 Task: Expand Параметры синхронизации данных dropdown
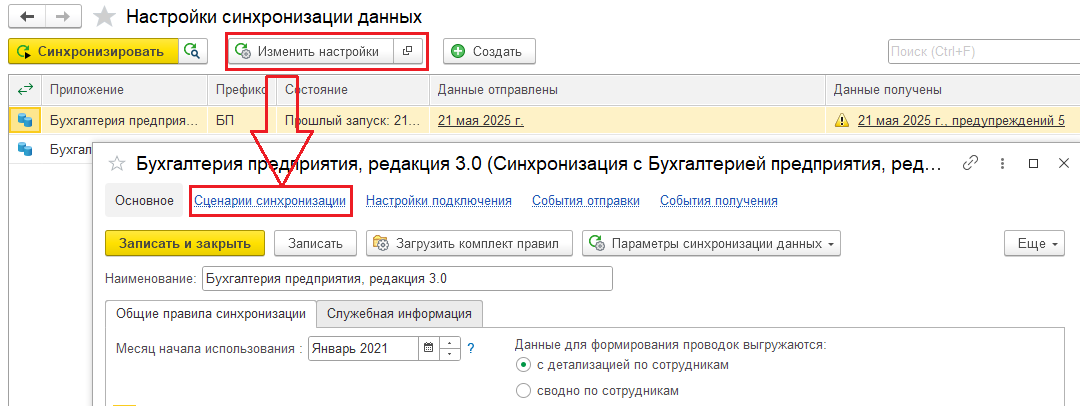click(x=712, y=243)
